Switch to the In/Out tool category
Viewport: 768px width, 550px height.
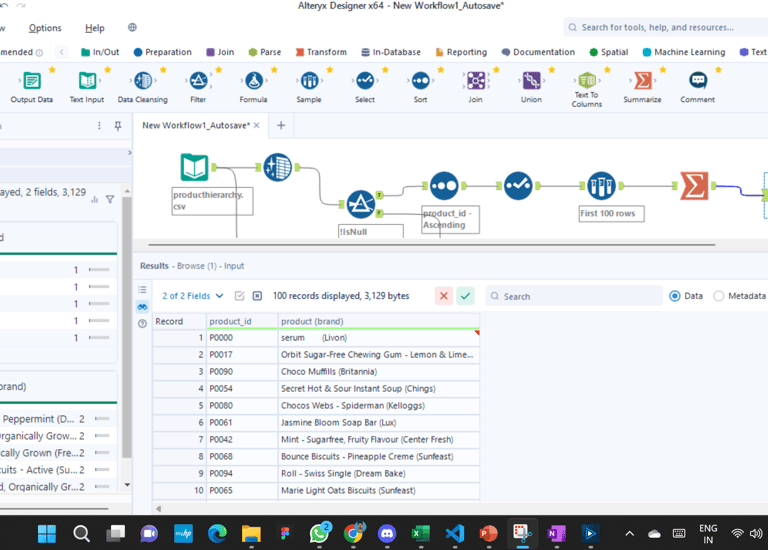[100, 52]
